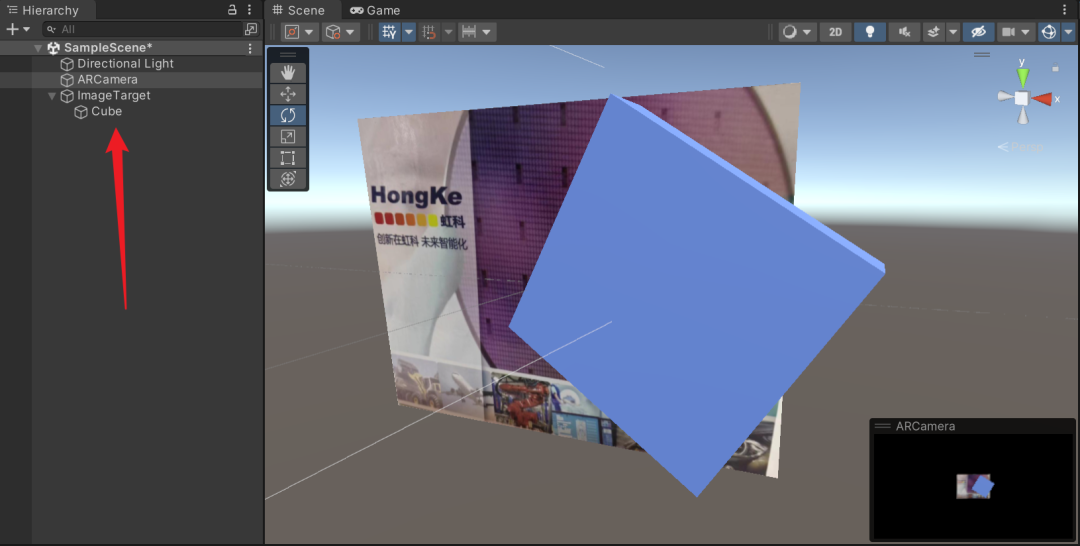This screenshot has width=1080, height=546.
Task: Click the snap ruler settings icon
Action: tap(469, 32)
